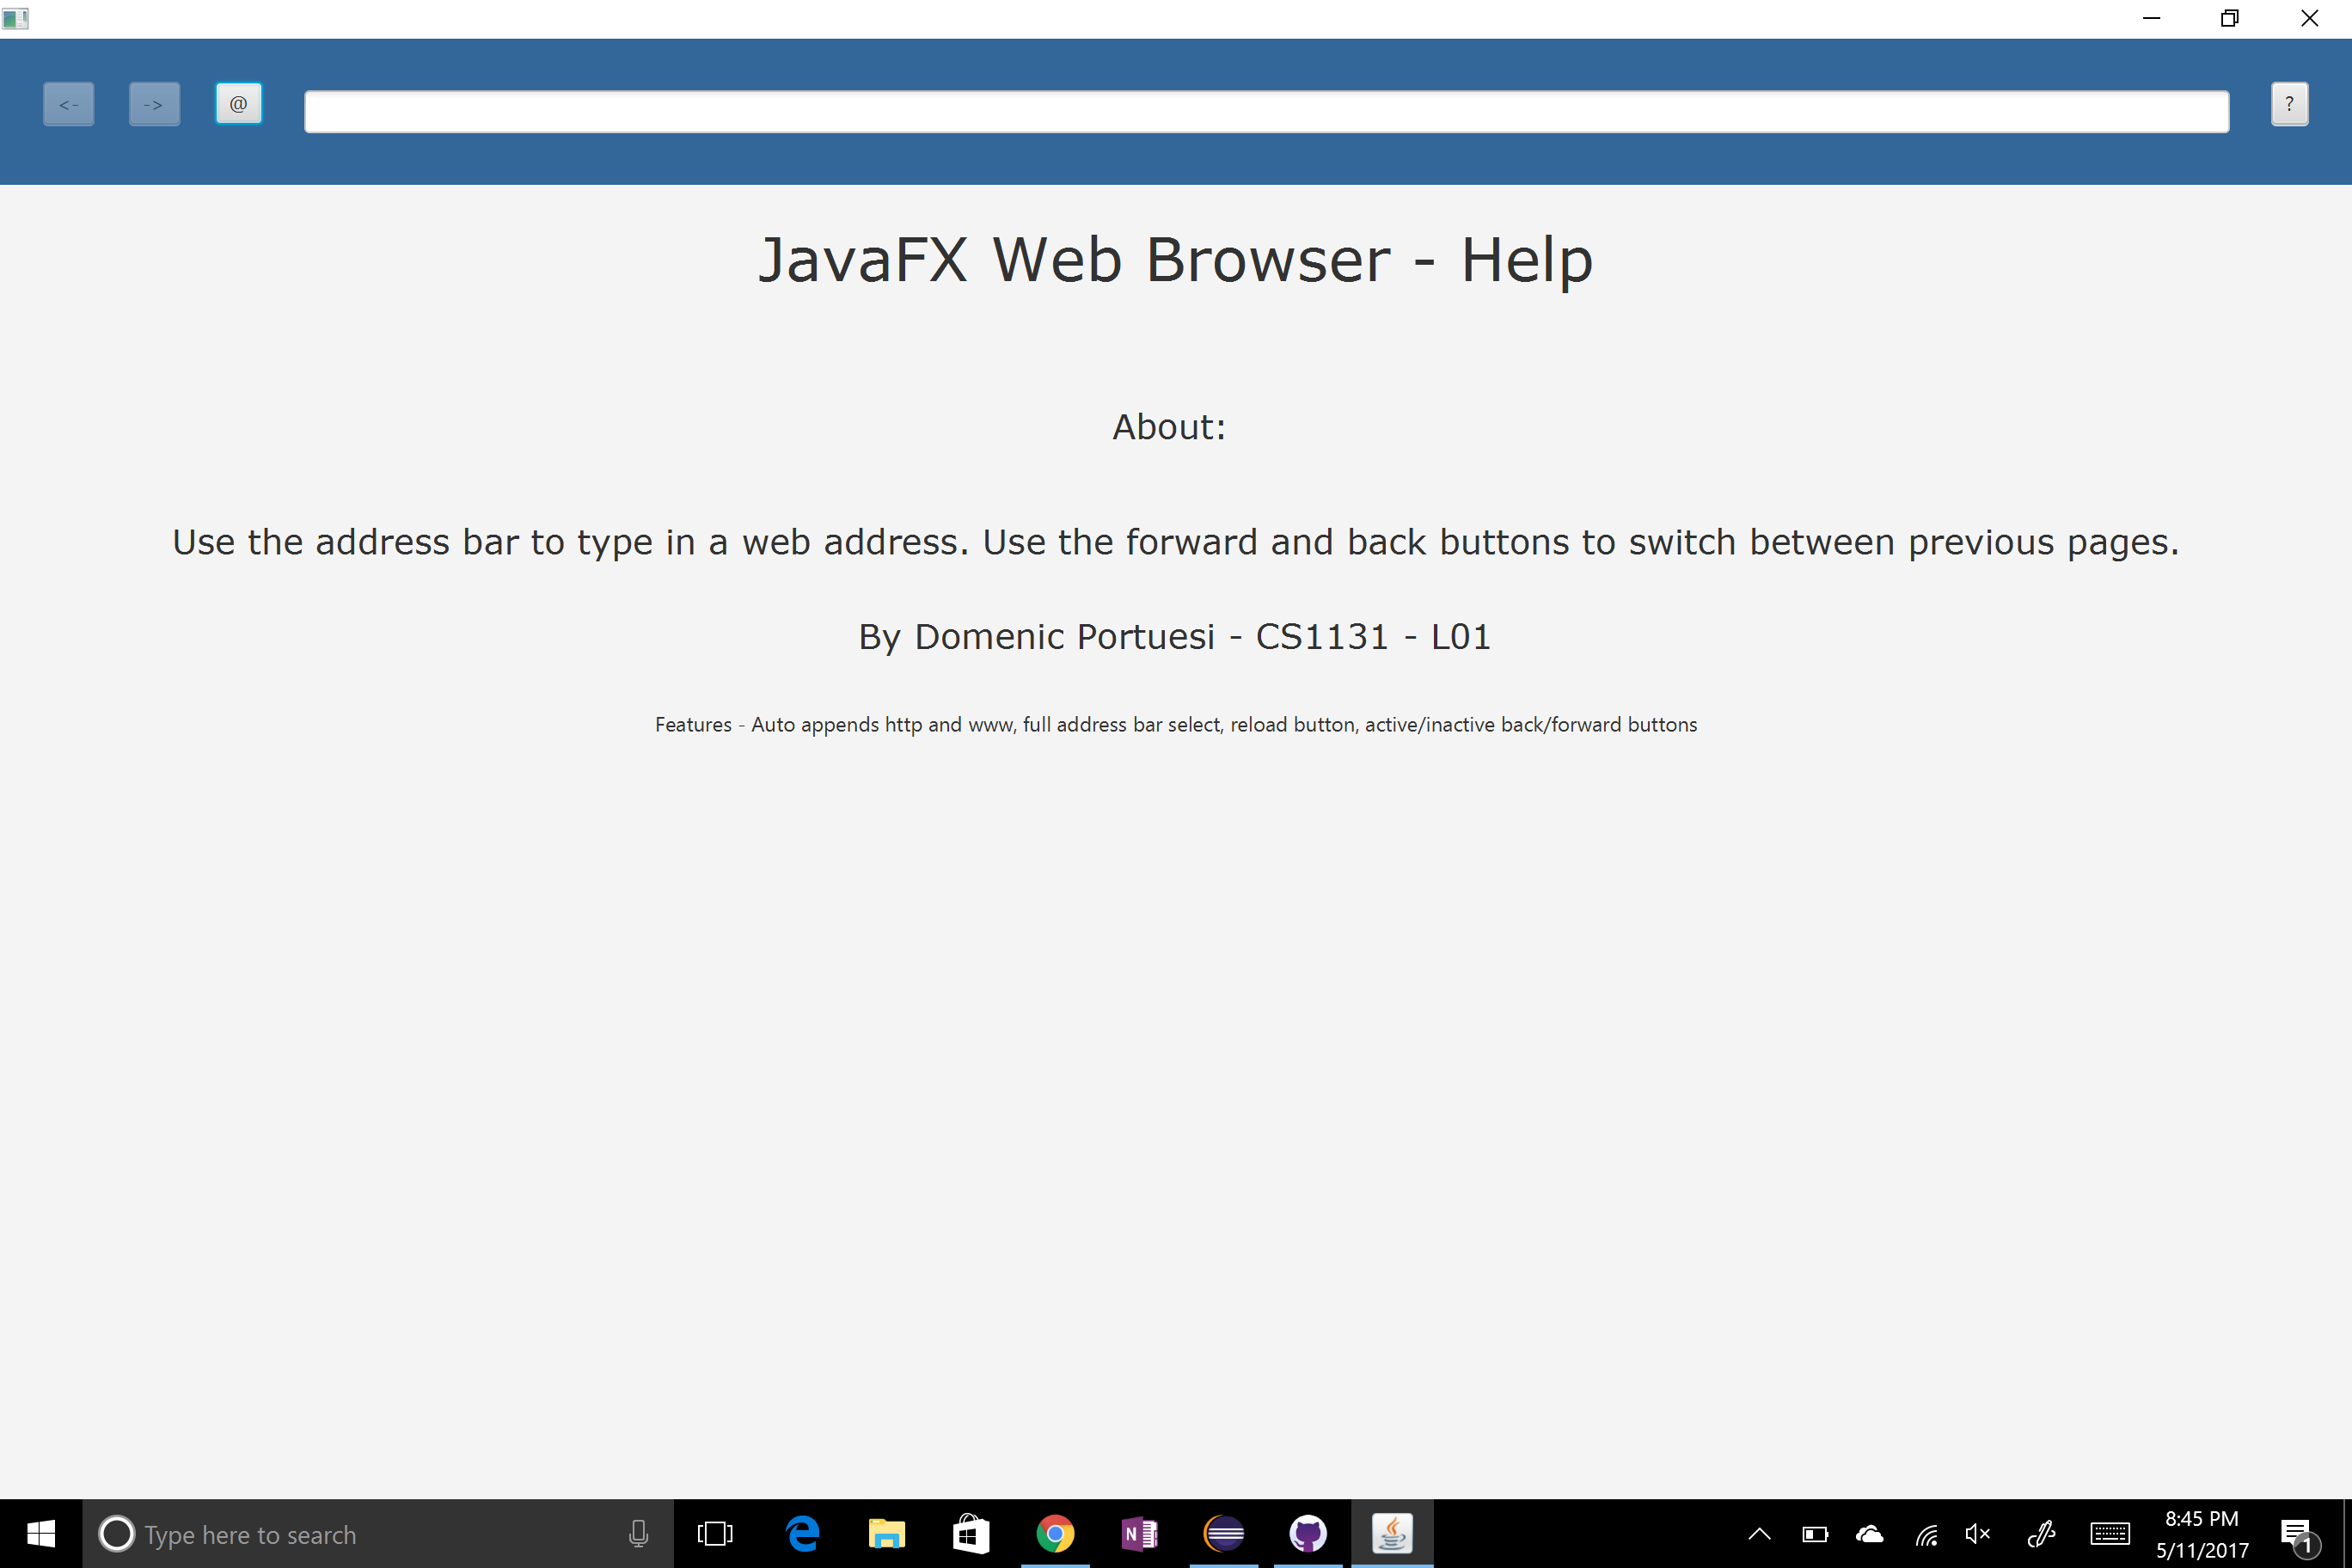Switch to Eclipse IDE in taskbar
This screenshot has width=2352, height=1568.
[1224, 1533]
